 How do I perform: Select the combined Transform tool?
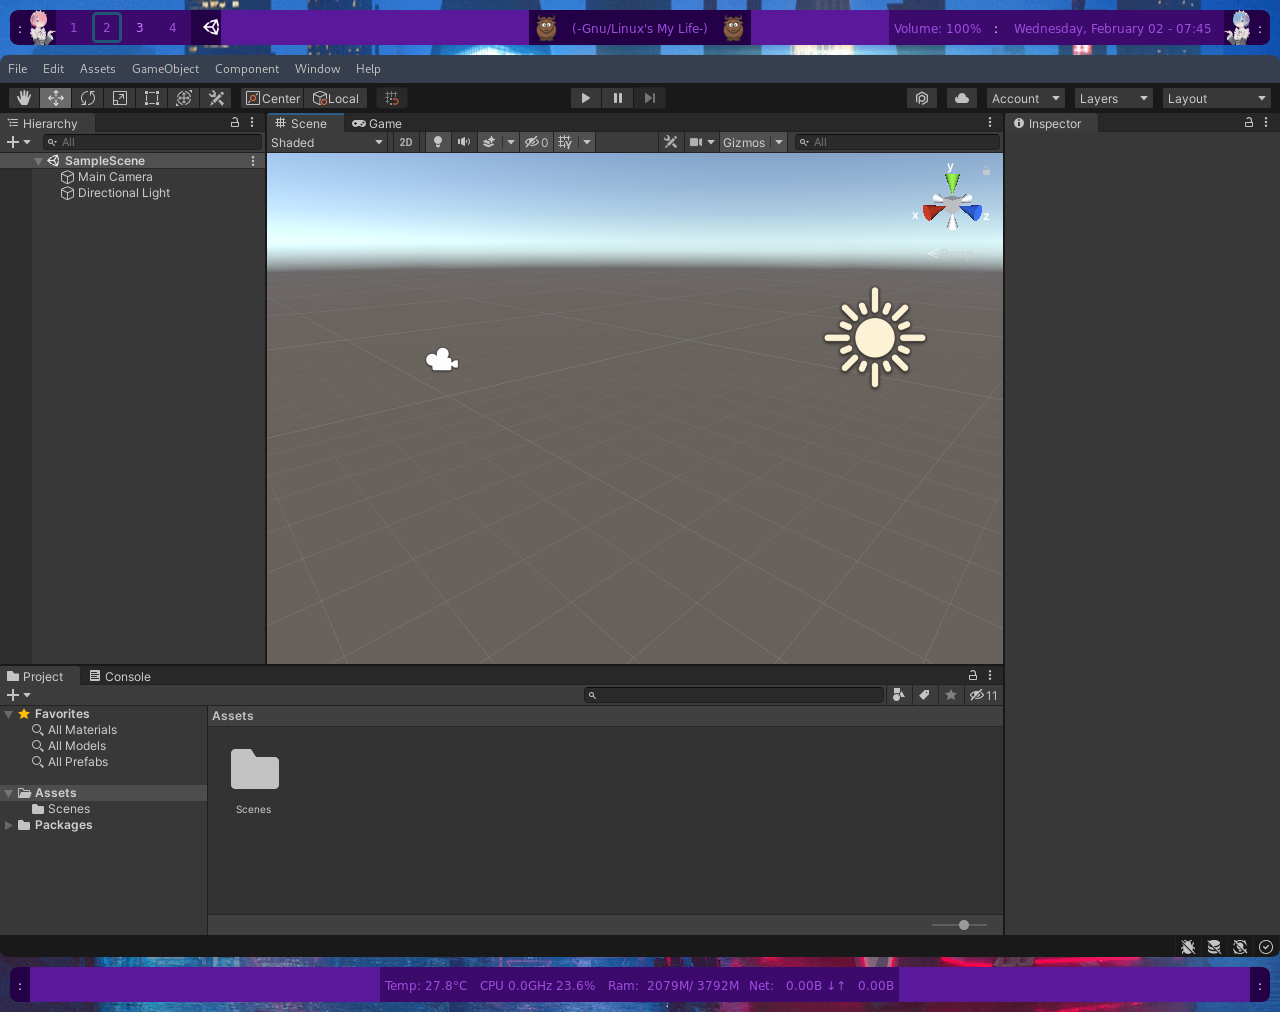click(184, 98)
